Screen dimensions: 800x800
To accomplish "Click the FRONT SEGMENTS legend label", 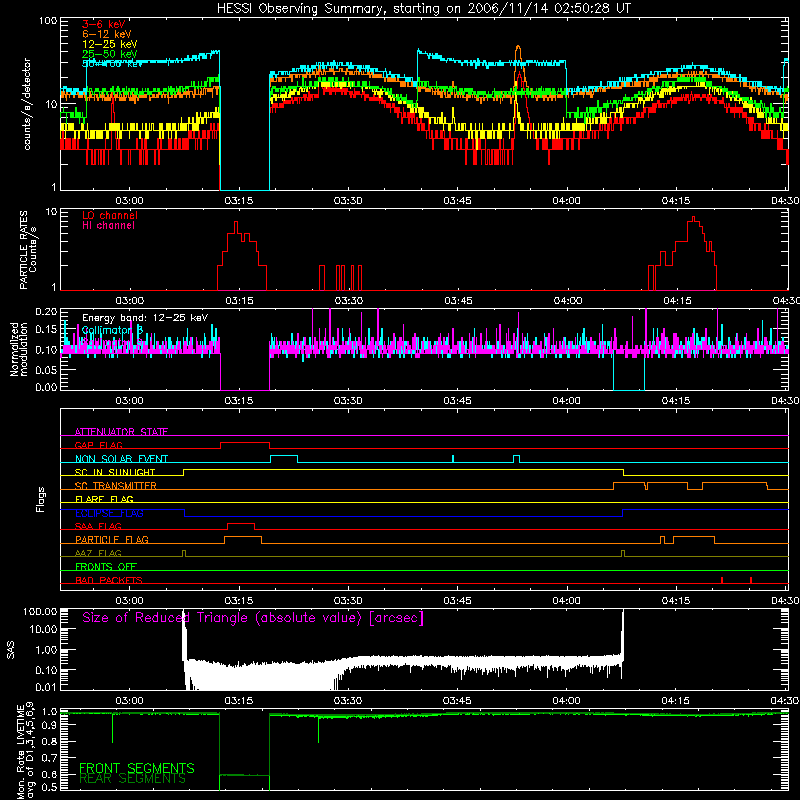I will (x=137, y=768).
